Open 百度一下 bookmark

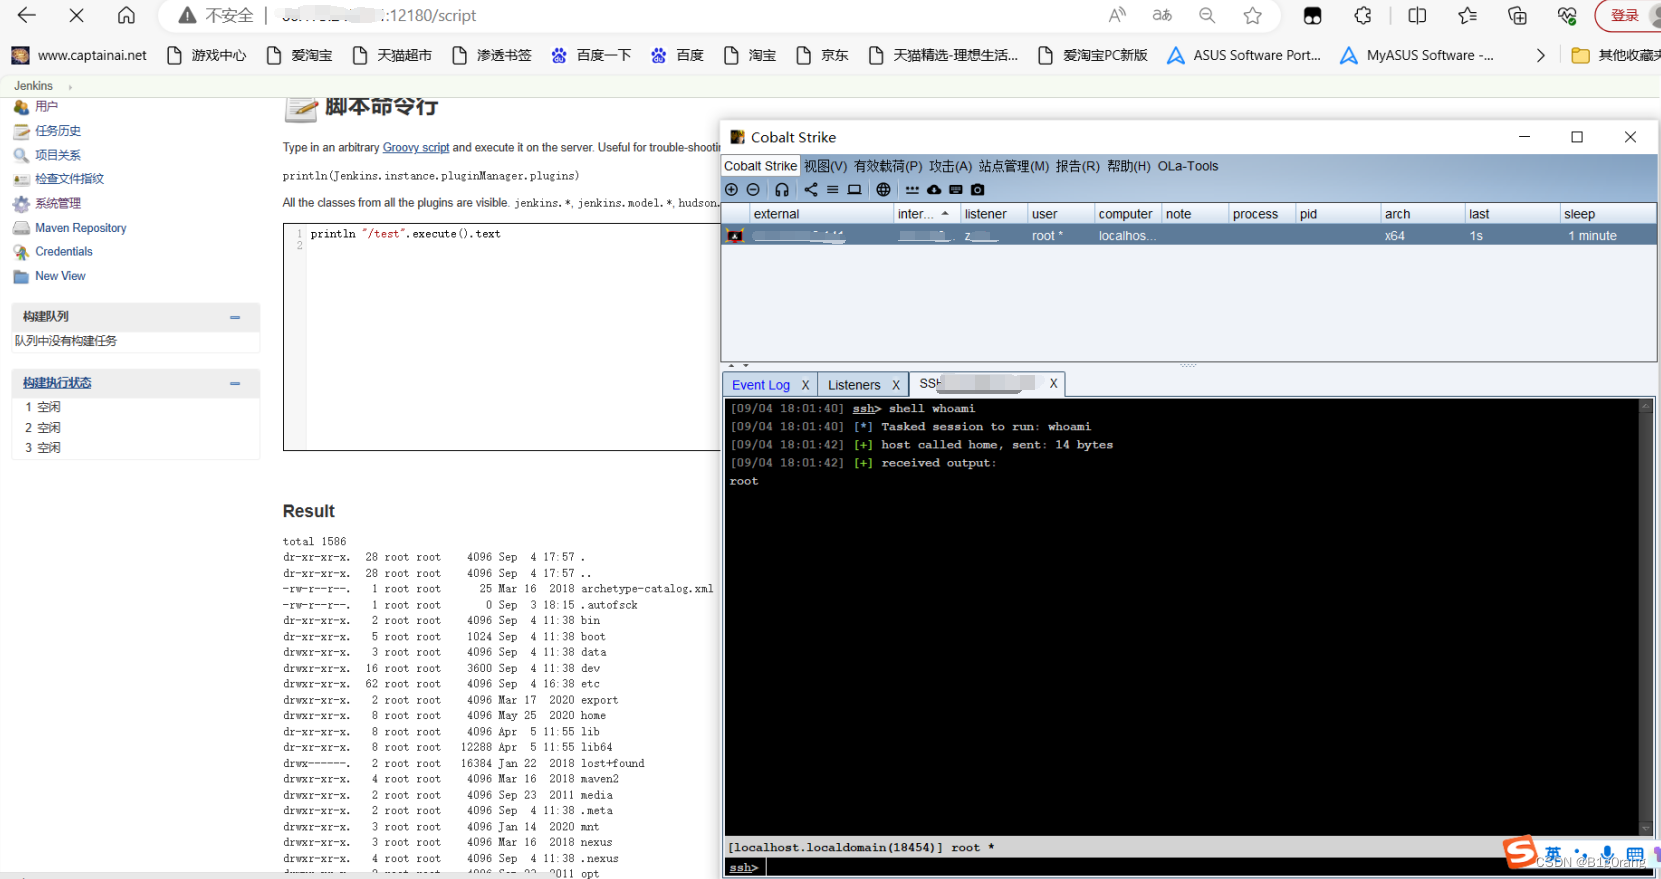591,55
